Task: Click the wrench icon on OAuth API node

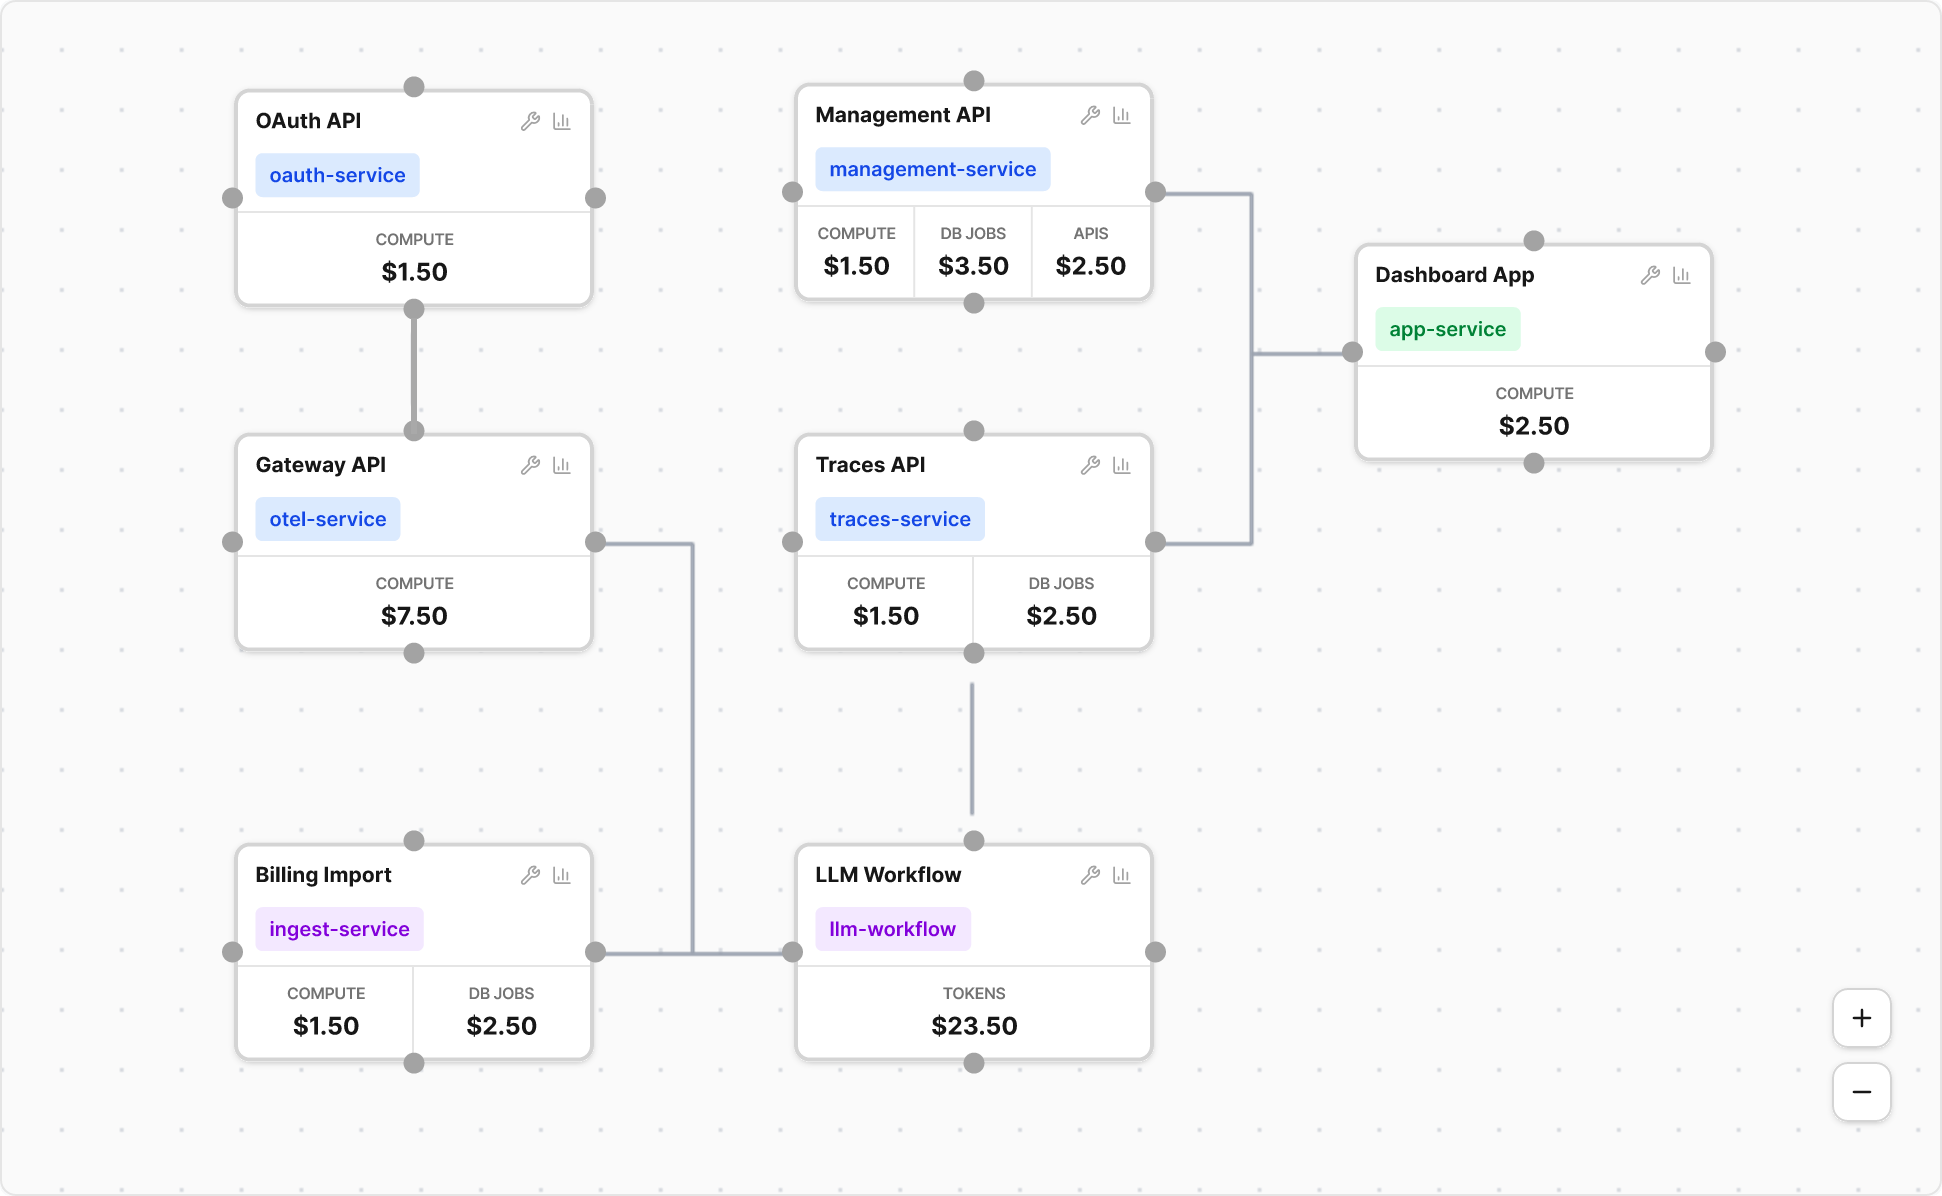Action: point(530,121)
